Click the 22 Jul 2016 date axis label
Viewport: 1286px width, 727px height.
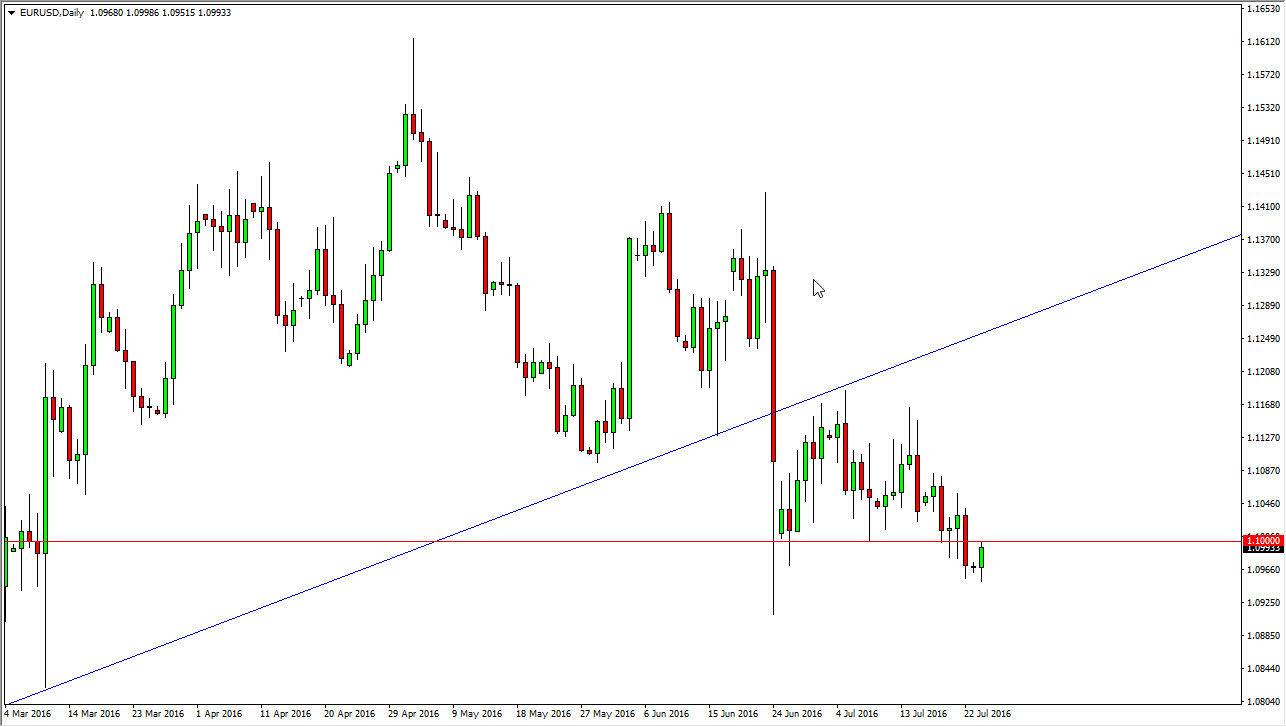[x=990, y=714]
